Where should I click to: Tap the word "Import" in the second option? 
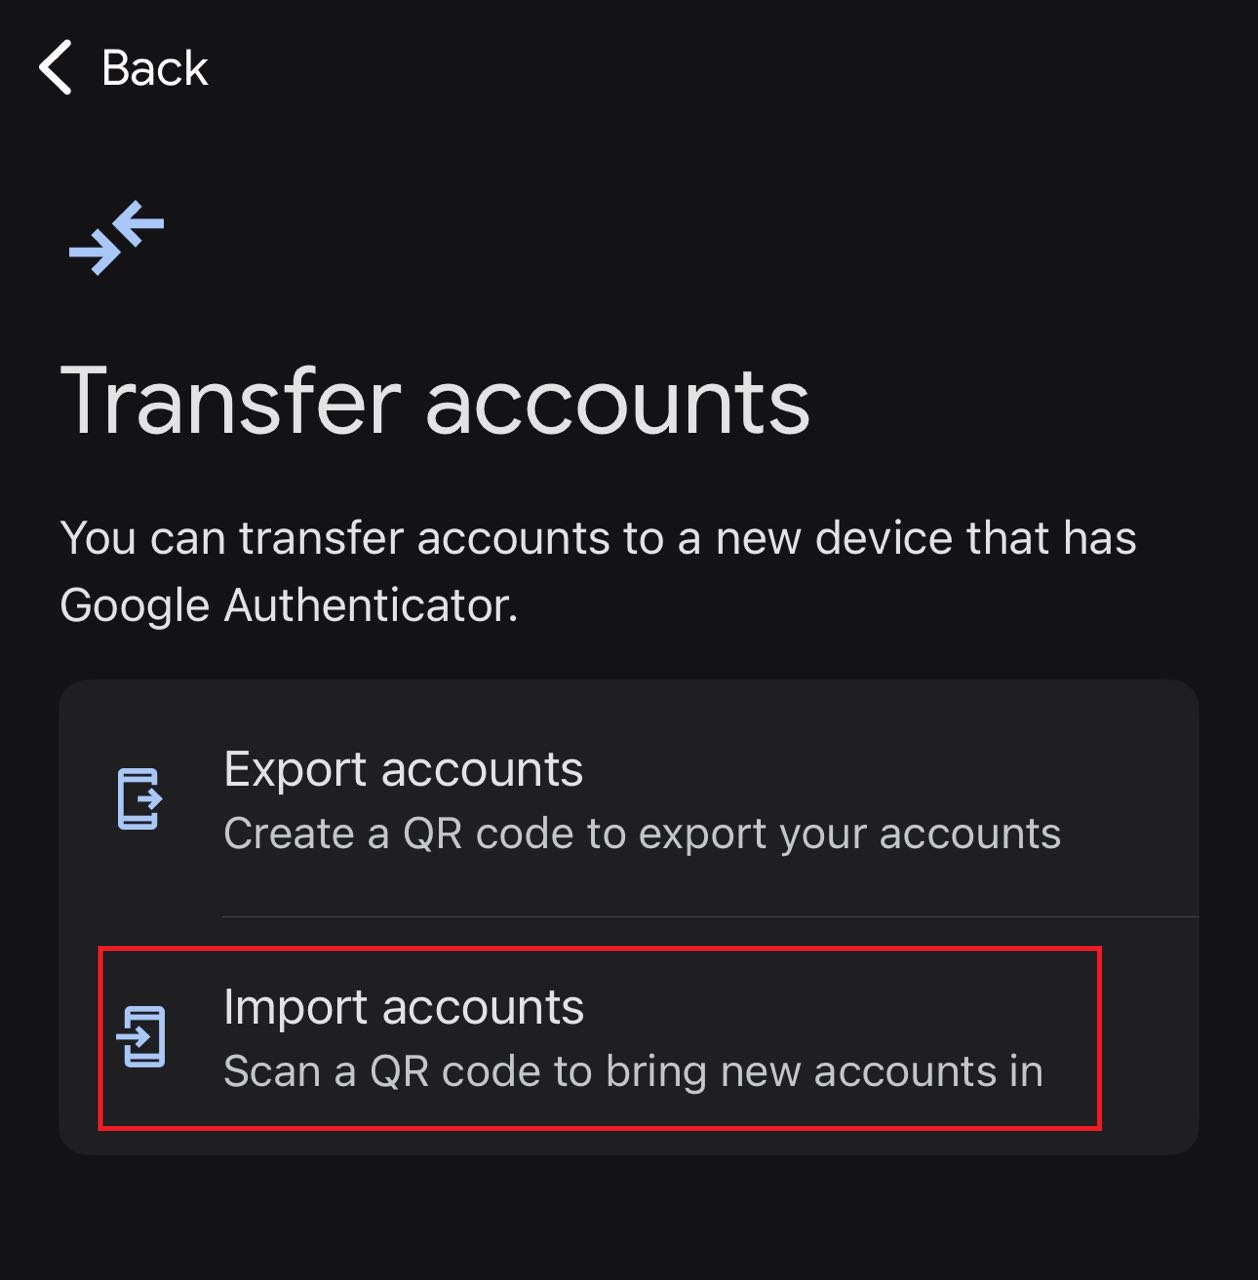295,1008
